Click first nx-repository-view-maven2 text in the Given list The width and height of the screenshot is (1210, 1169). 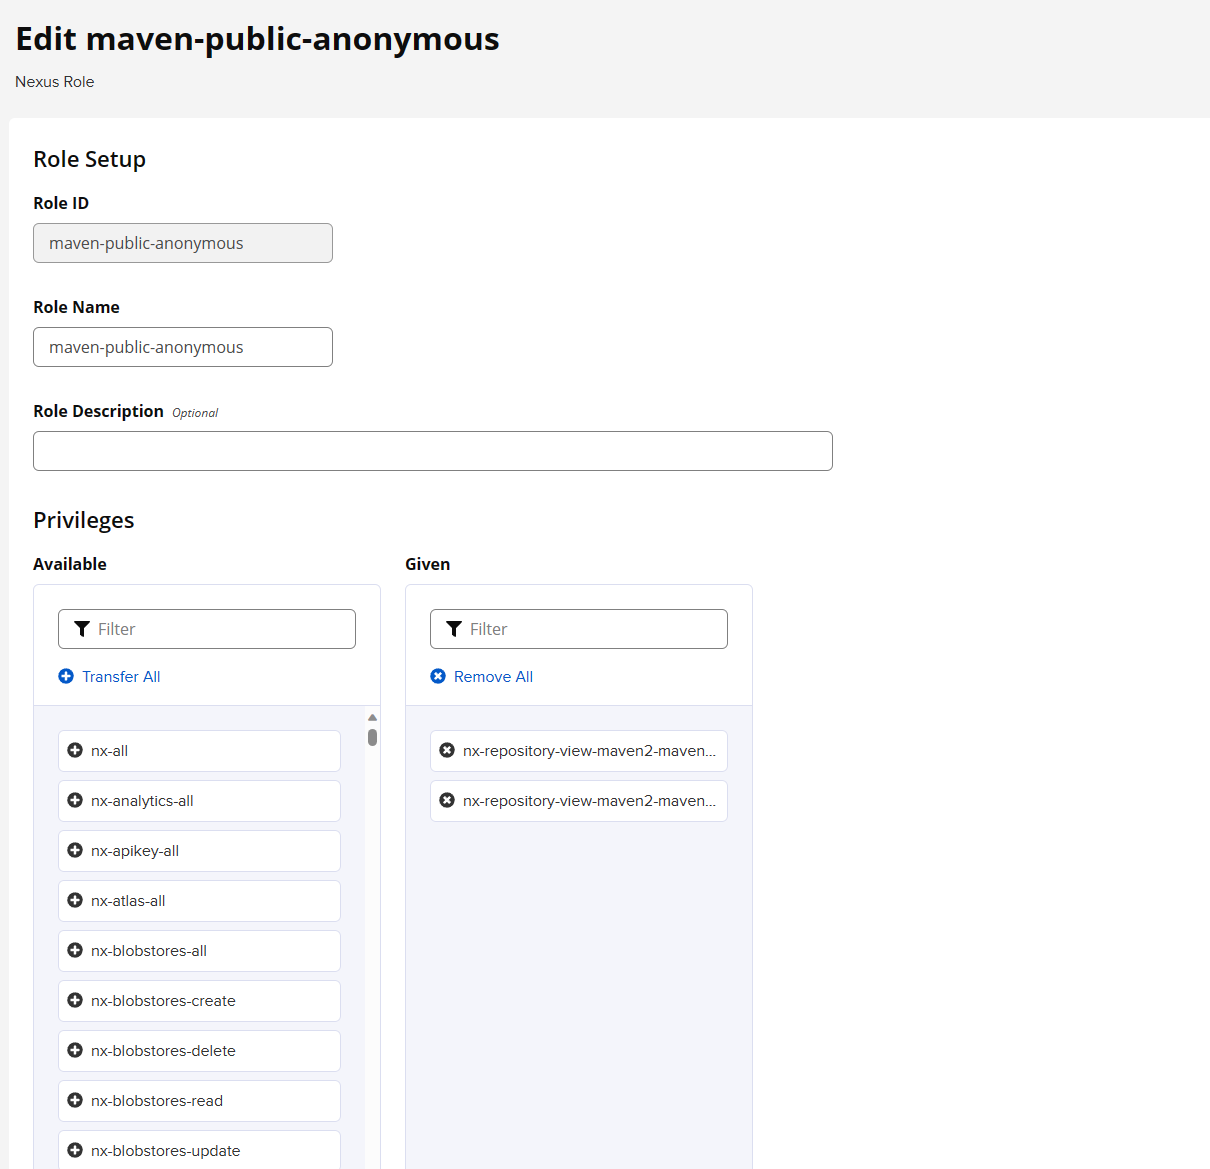(589, 751)
